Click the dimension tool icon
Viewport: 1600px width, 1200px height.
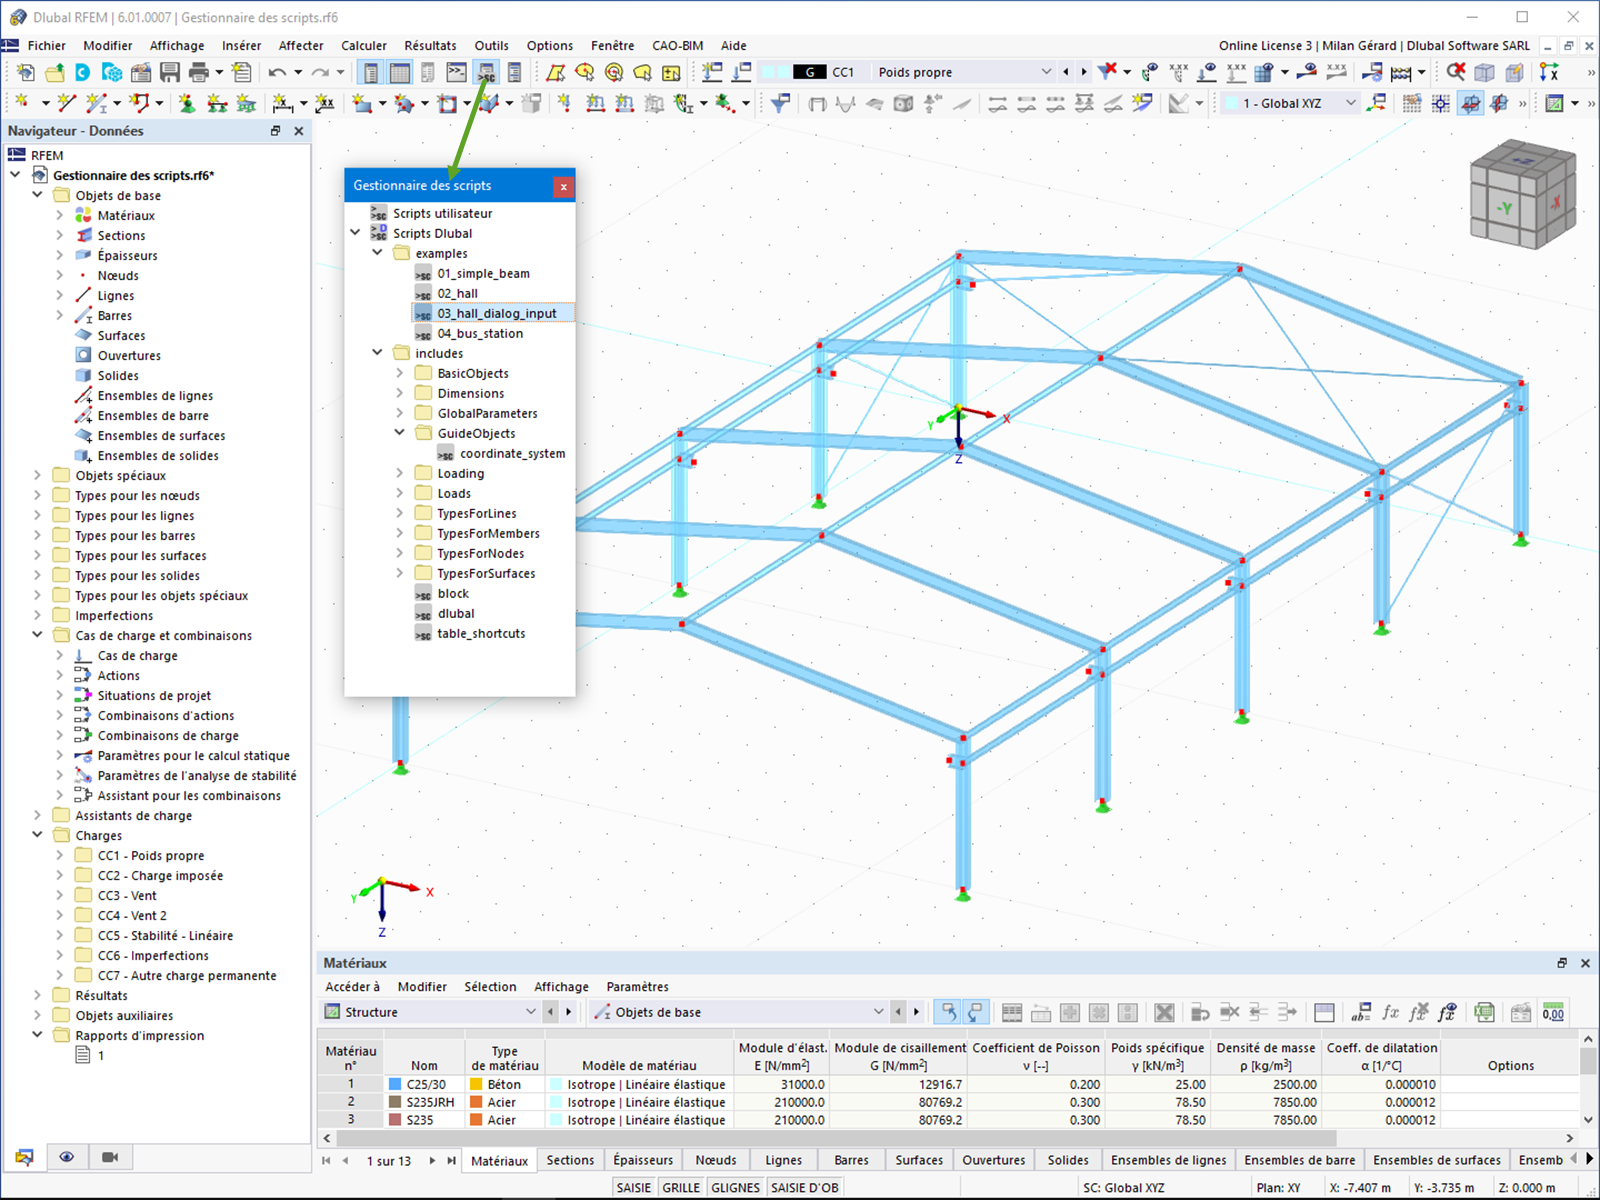pos(283,103)
